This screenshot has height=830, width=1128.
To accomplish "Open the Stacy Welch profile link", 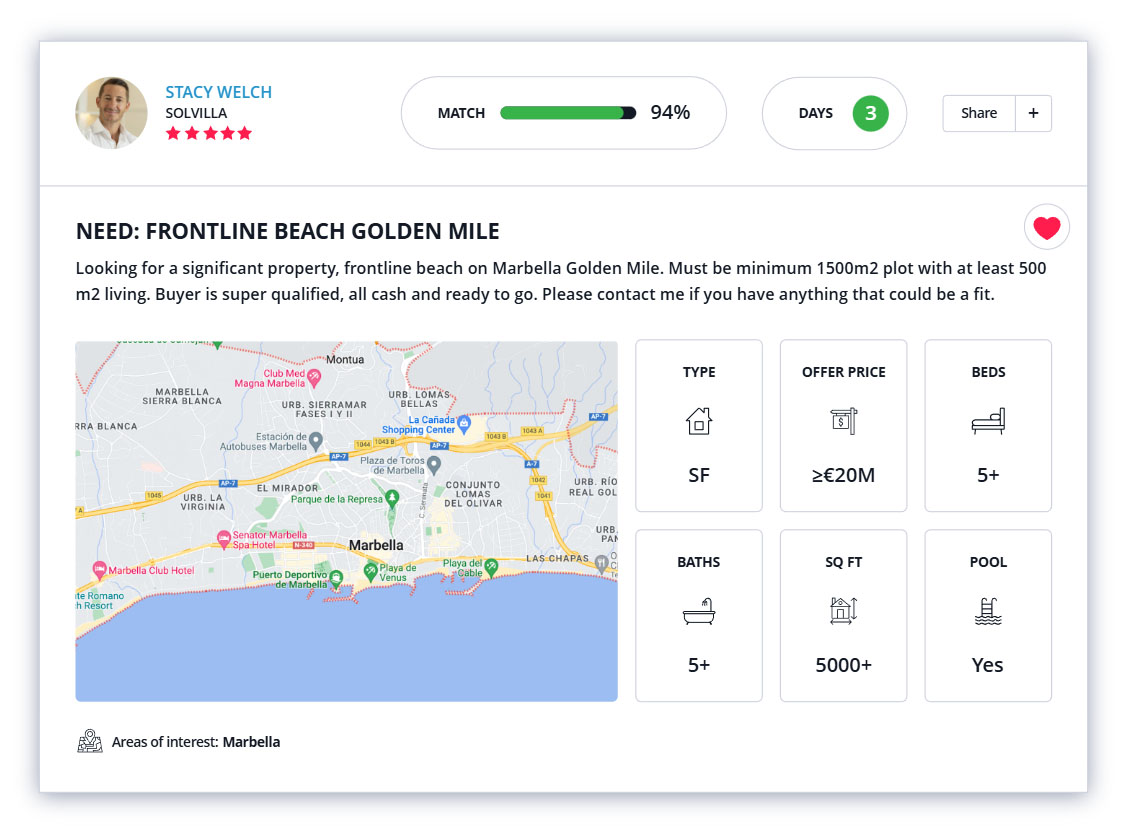I will [218, 91].
